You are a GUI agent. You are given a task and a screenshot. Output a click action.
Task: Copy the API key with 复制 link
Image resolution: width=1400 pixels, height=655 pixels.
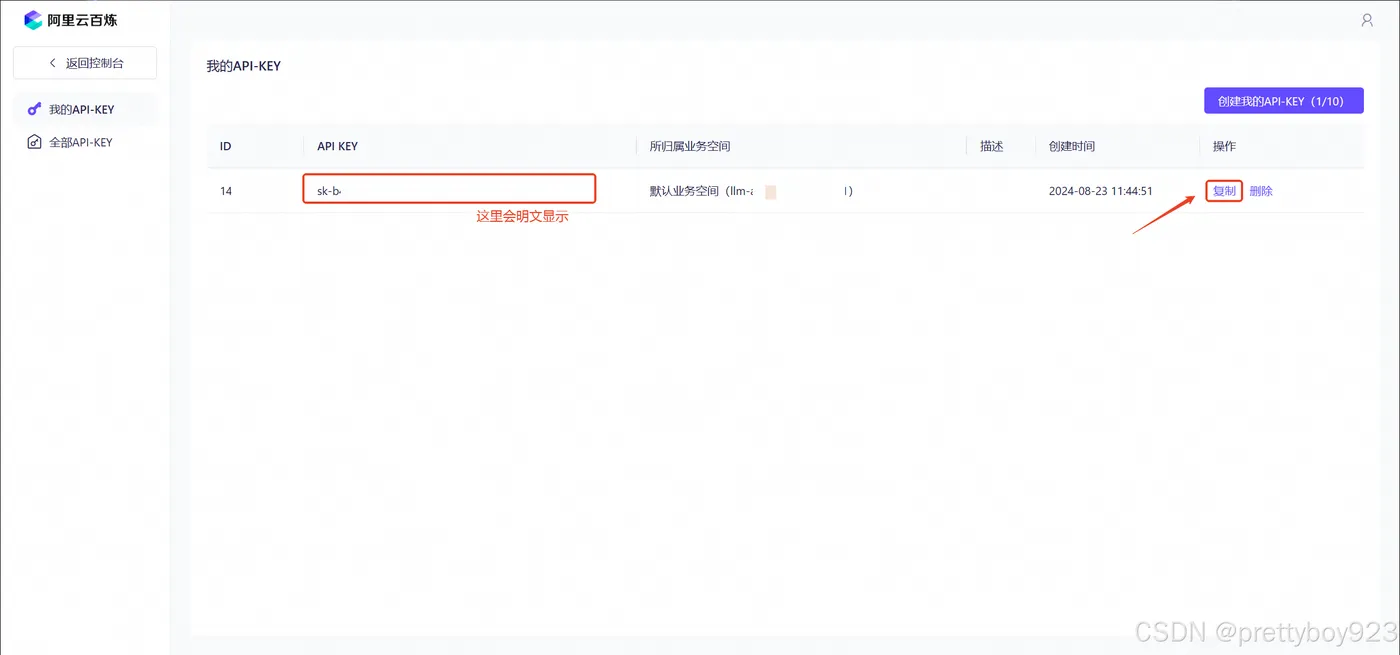coord(1224,191)
